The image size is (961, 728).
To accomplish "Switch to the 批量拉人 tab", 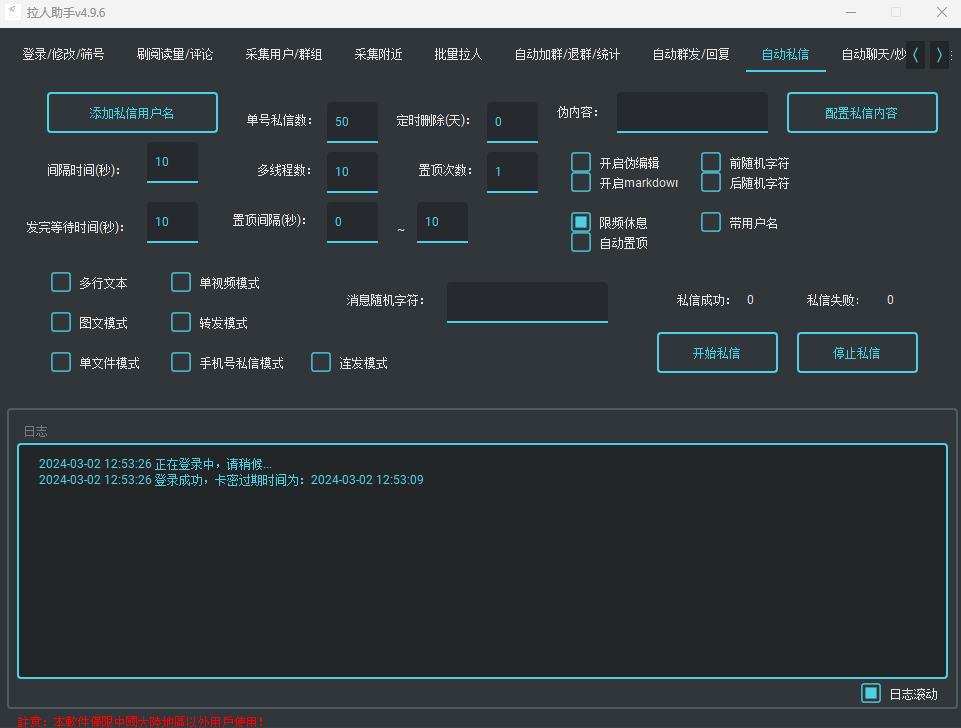I will [x=458, y=55].
